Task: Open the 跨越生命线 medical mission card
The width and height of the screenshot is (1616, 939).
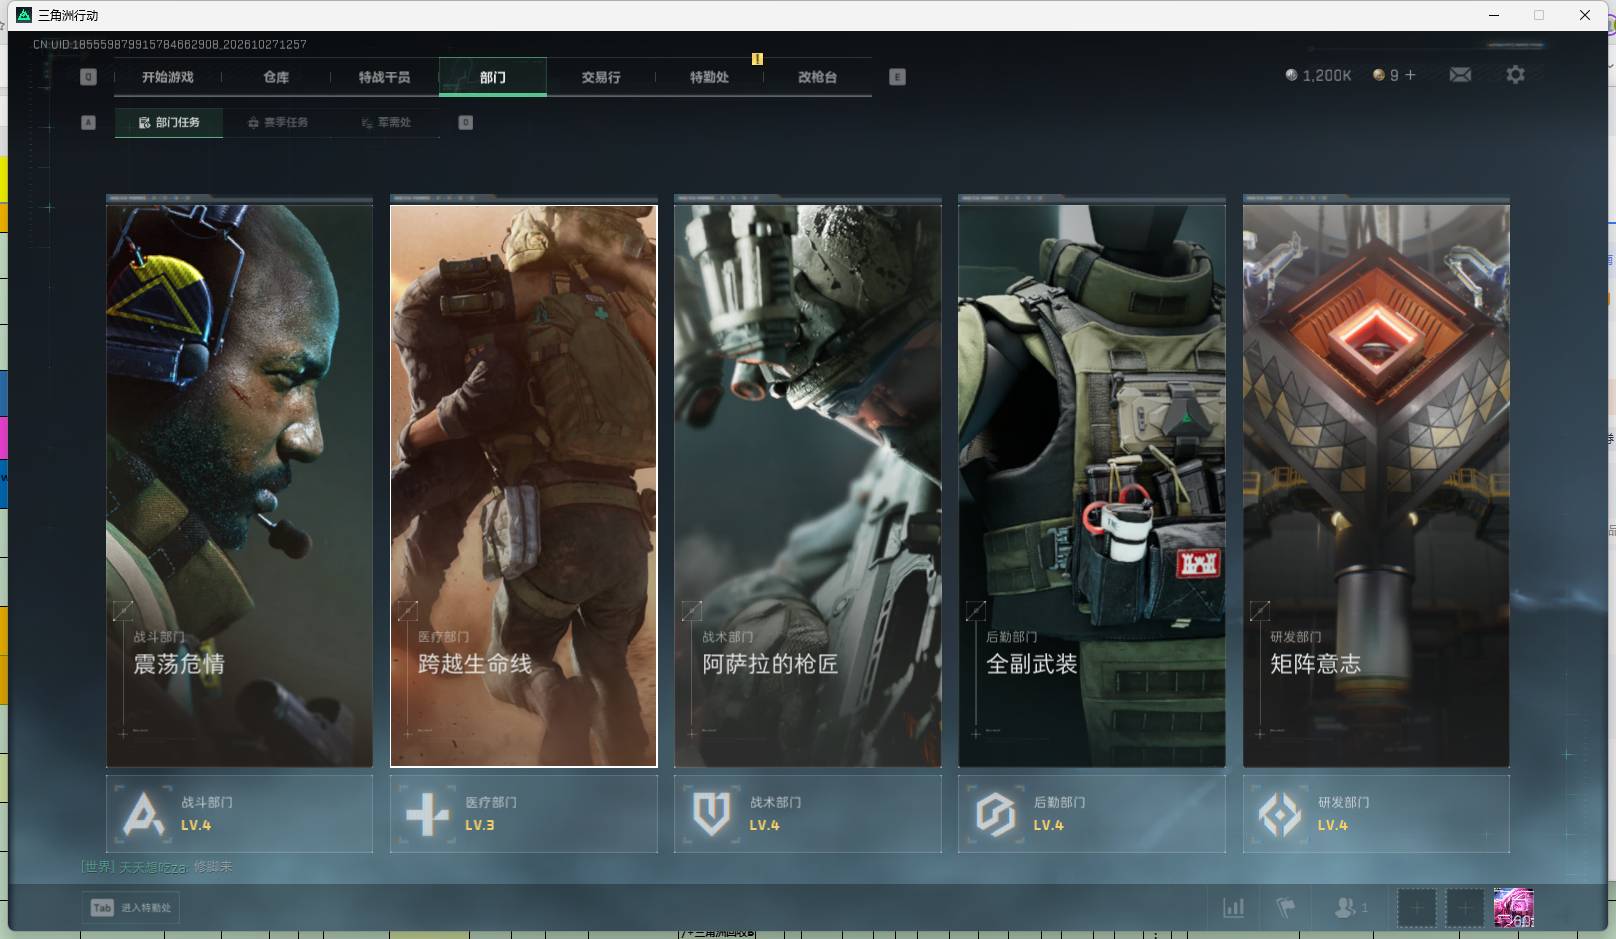Action: tap(523, 486)
